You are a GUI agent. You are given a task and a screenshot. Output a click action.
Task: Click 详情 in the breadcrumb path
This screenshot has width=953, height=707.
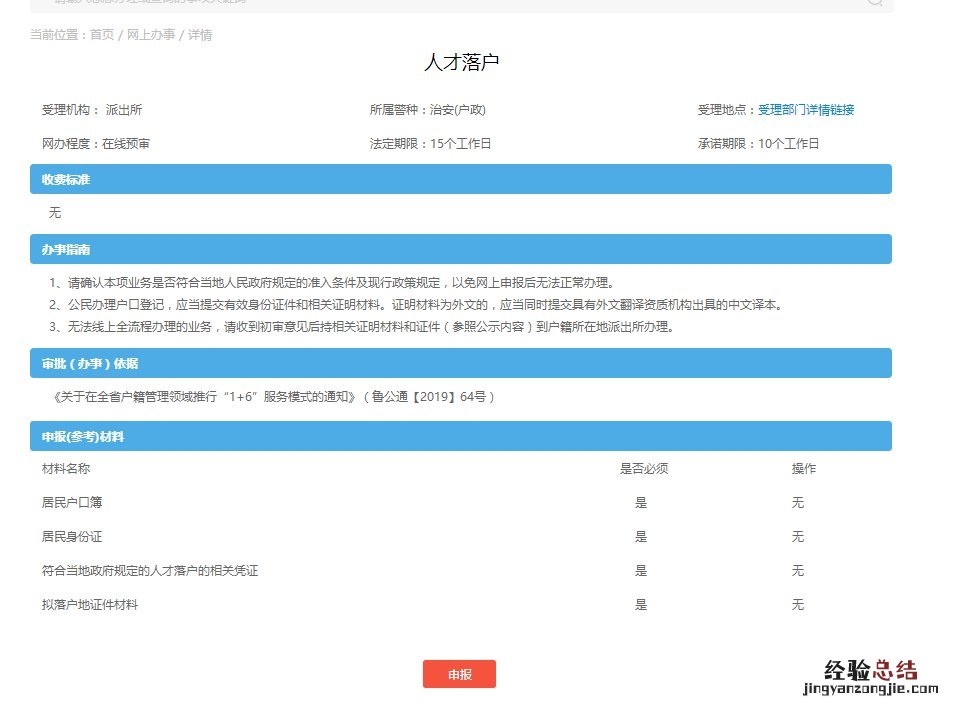tap(199, 35)
